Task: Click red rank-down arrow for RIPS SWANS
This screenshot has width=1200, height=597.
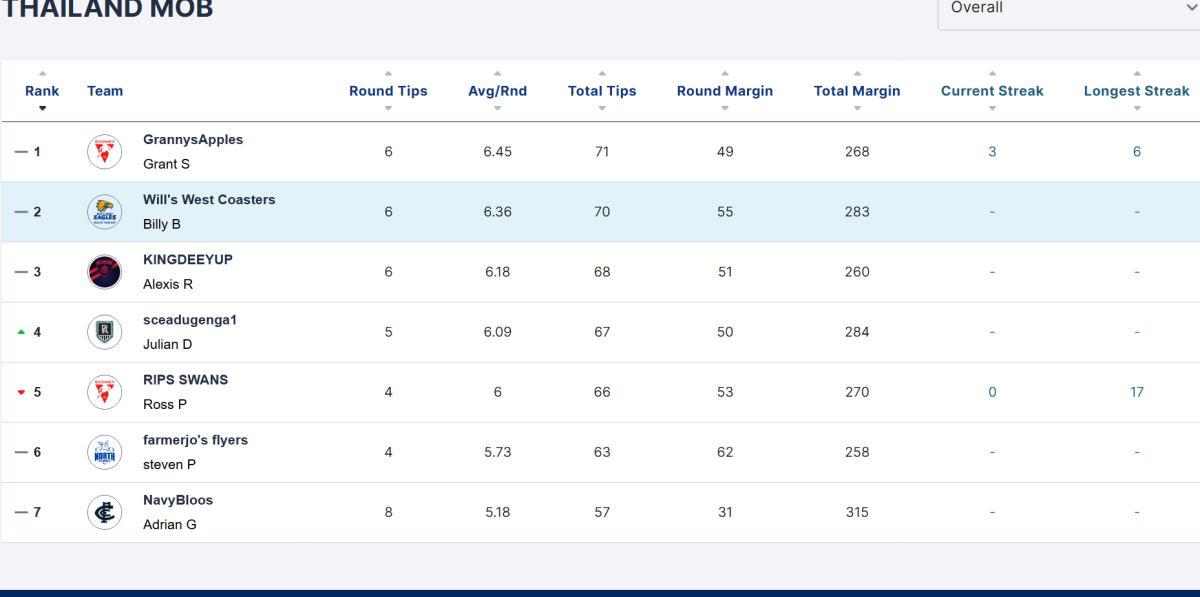Action: [x=21, y=392]
